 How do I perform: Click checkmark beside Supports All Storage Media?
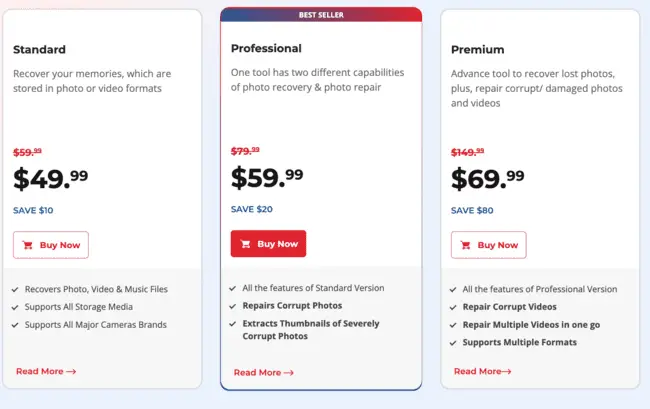tap(15, 307)
